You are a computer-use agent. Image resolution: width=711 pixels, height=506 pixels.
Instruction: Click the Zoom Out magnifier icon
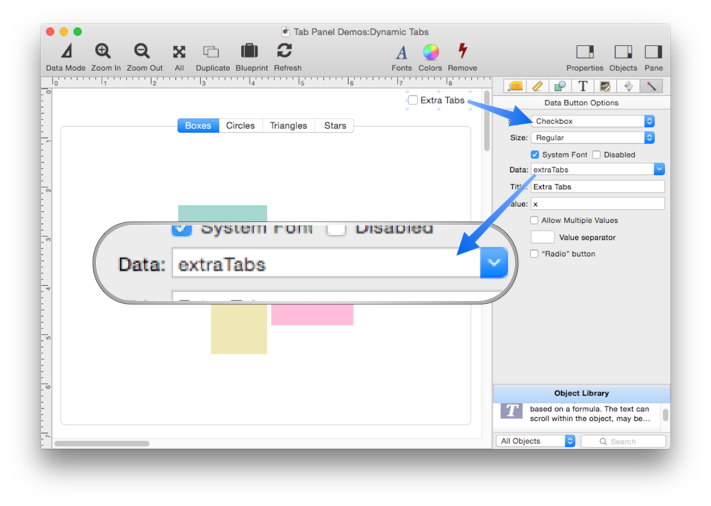[x=142, y=51]
